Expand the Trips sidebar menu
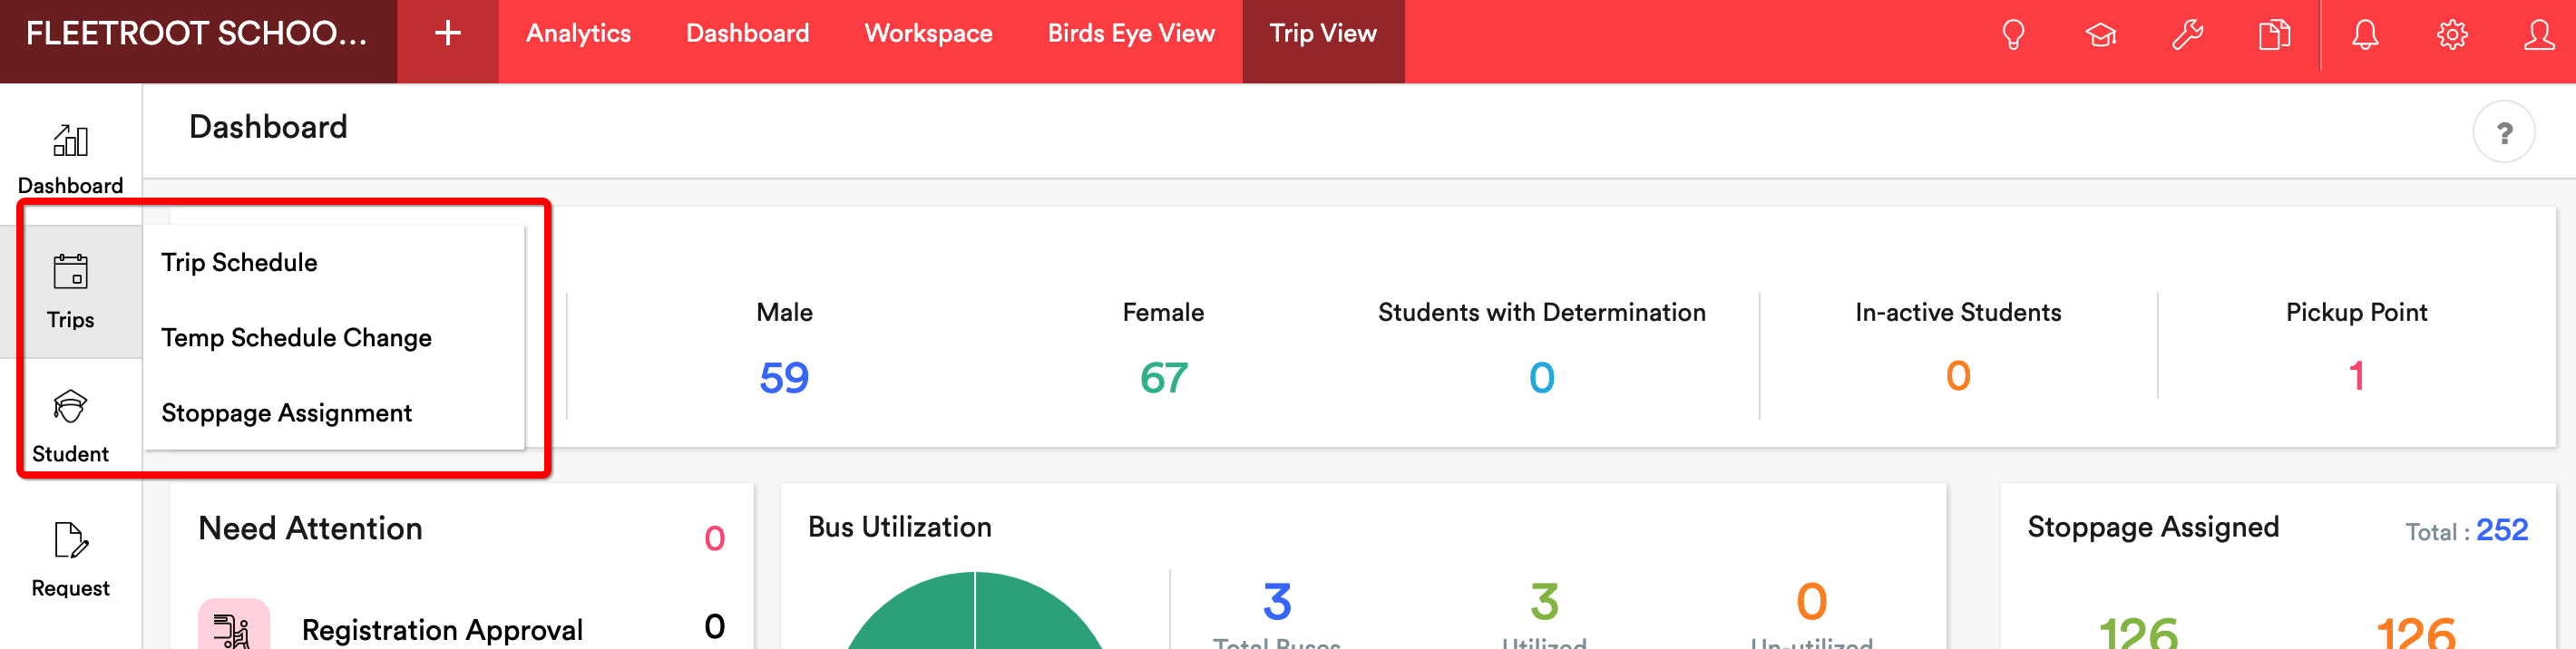The image size is (2576, 649). 70,292
